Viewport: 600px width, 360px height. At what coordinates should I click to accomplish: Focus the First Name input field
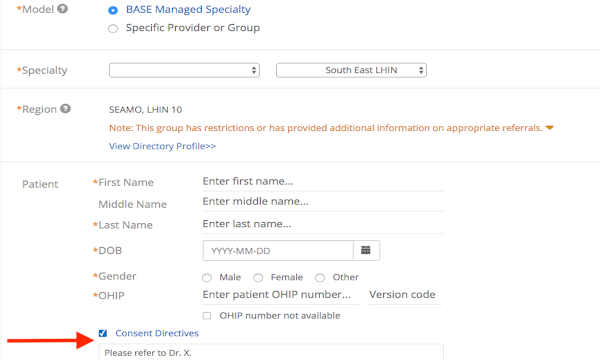(323, 181)
